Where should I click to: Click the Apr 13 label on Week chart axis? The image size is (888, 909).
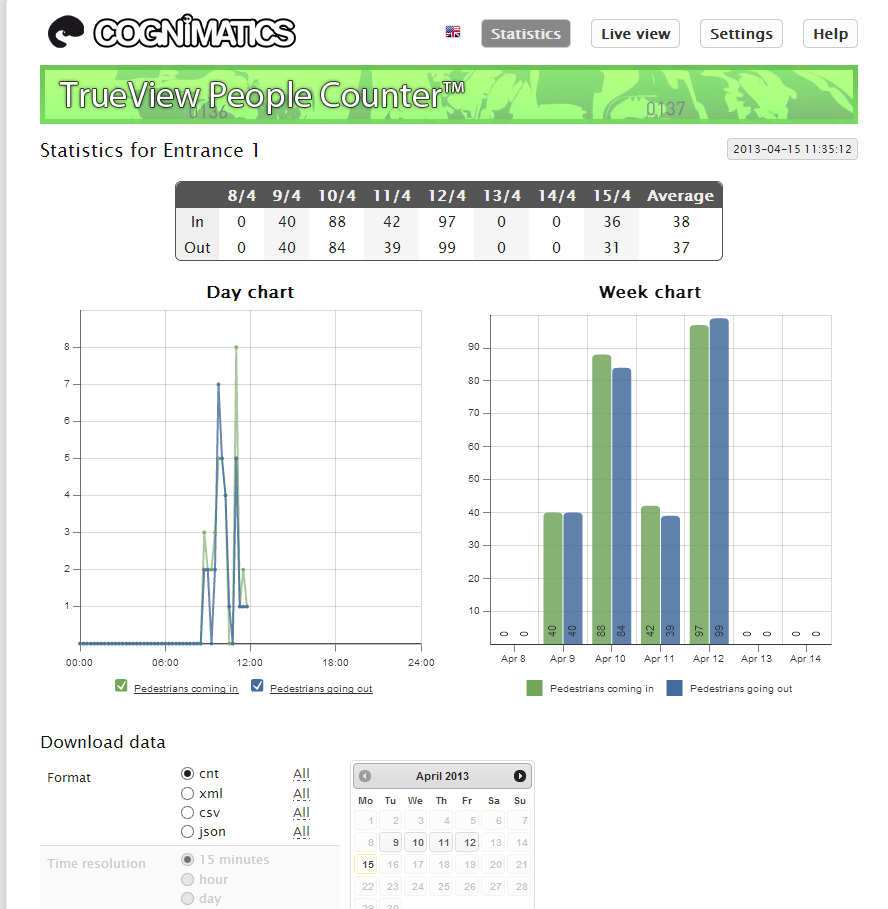click(x=756, y=659)
